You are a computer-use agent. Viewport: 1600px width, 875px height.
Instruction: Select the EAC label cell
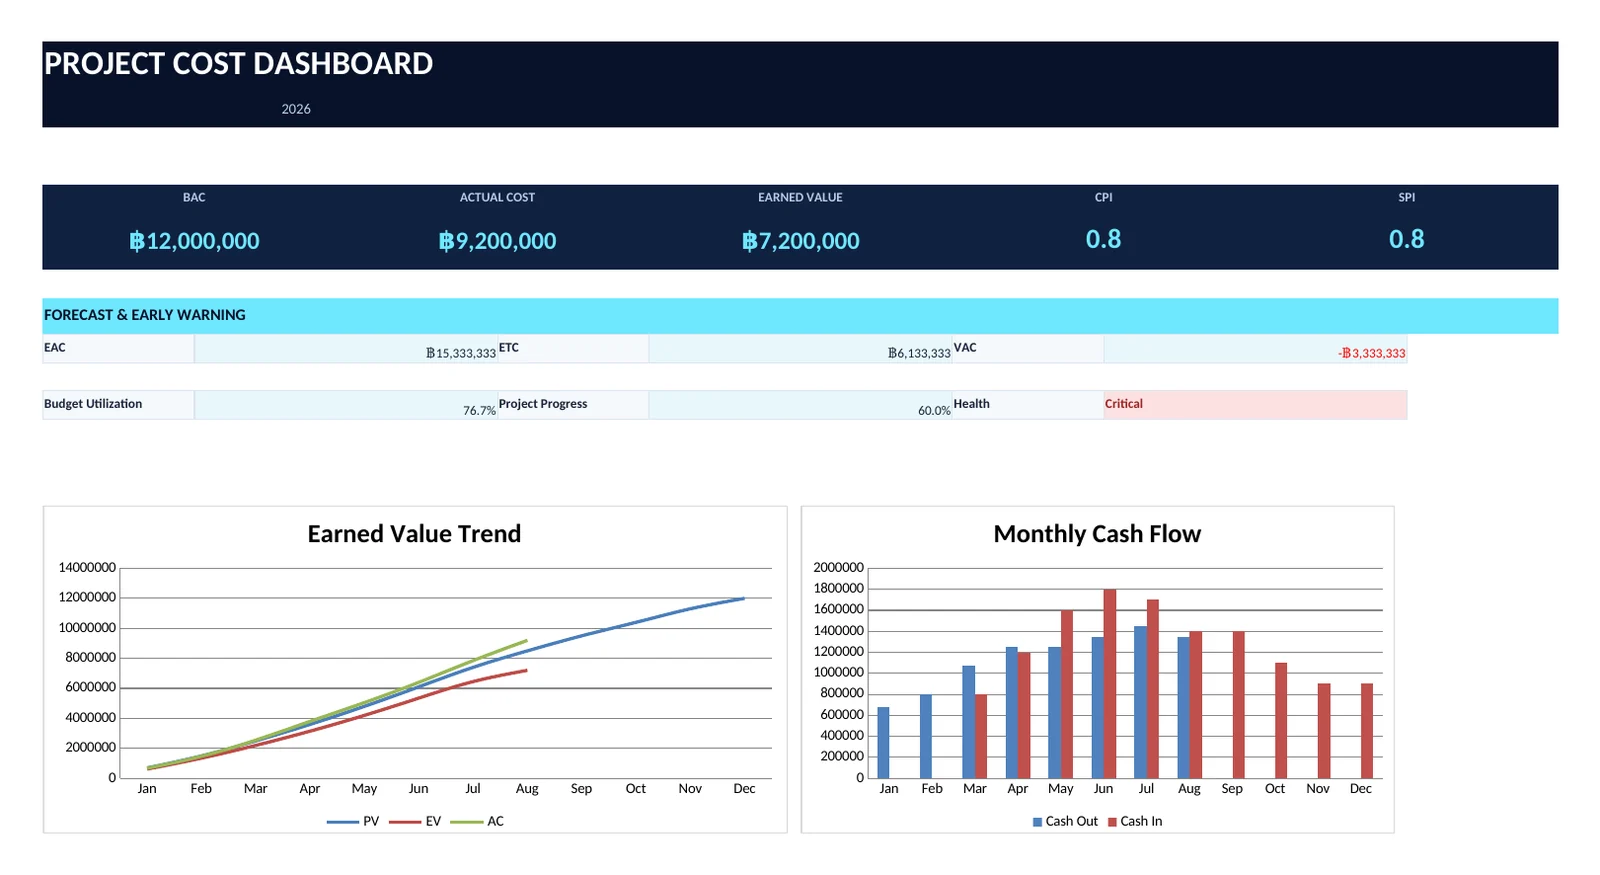[x=118, y=349]
